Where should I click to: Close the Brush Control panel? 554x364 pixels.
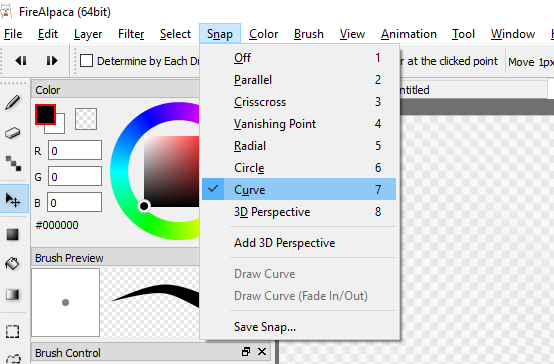click(x=262, y=352)
